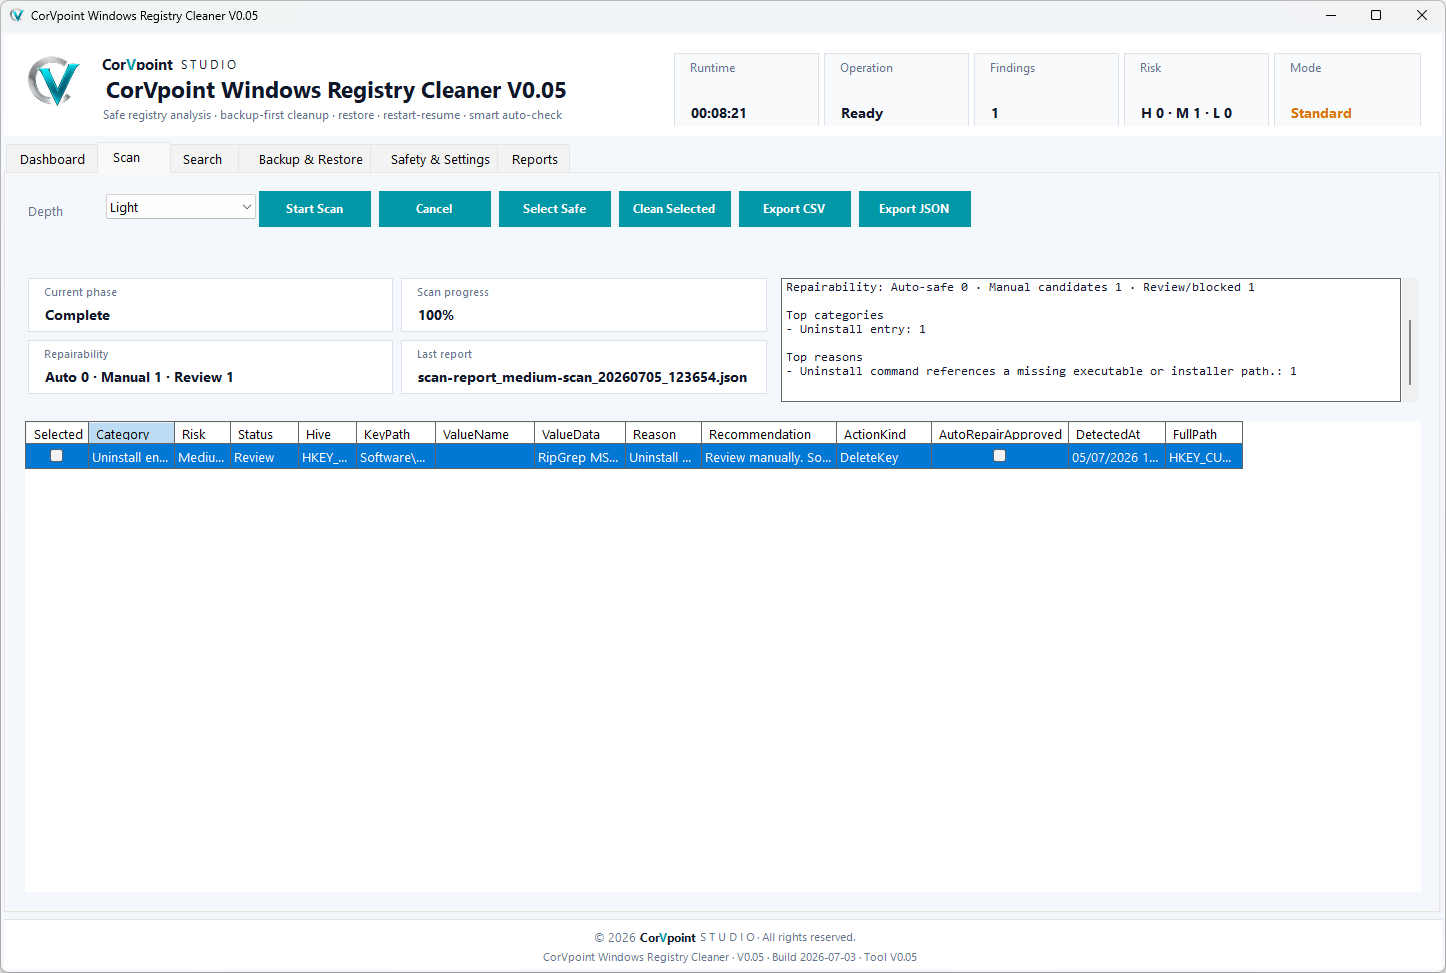Click the Select Safe button
Viewport: 1446px width, 973px height.
(555, 209)
